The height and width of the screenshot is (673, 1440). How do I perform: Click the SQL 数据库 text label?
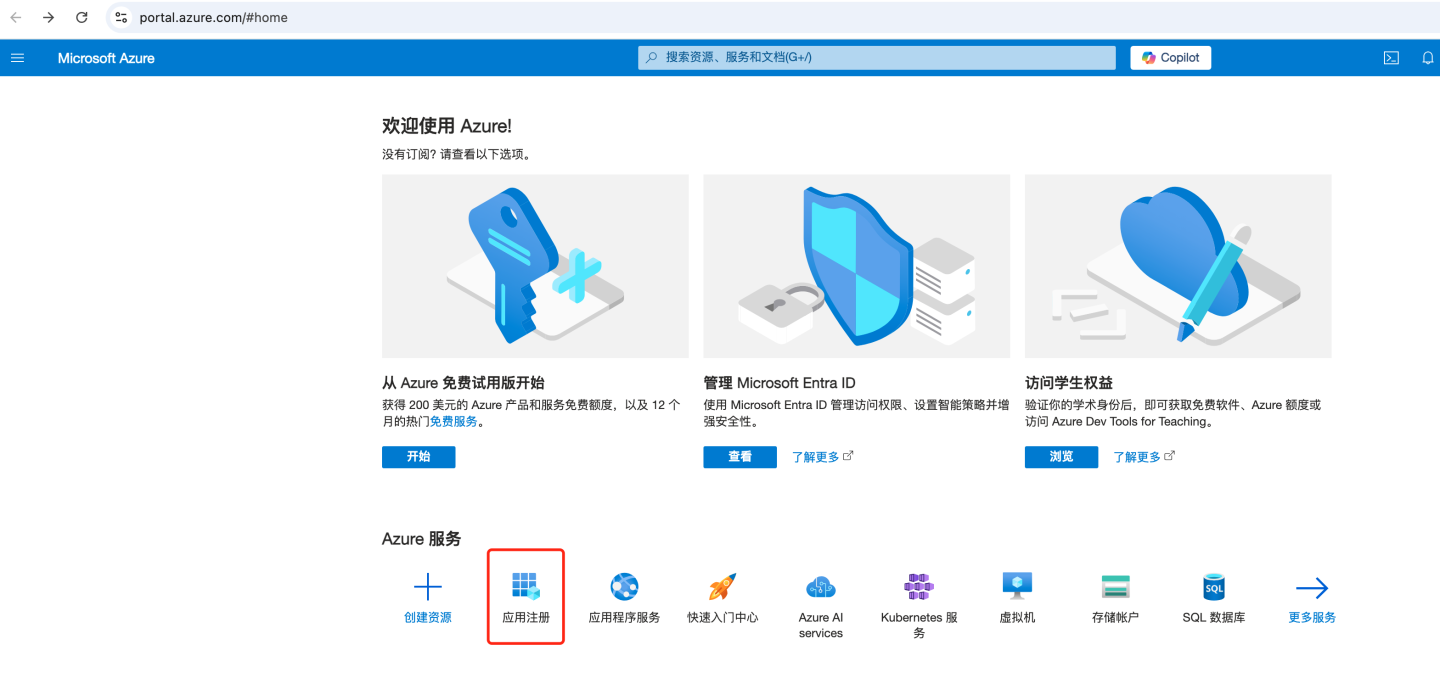pos(1214,618)
